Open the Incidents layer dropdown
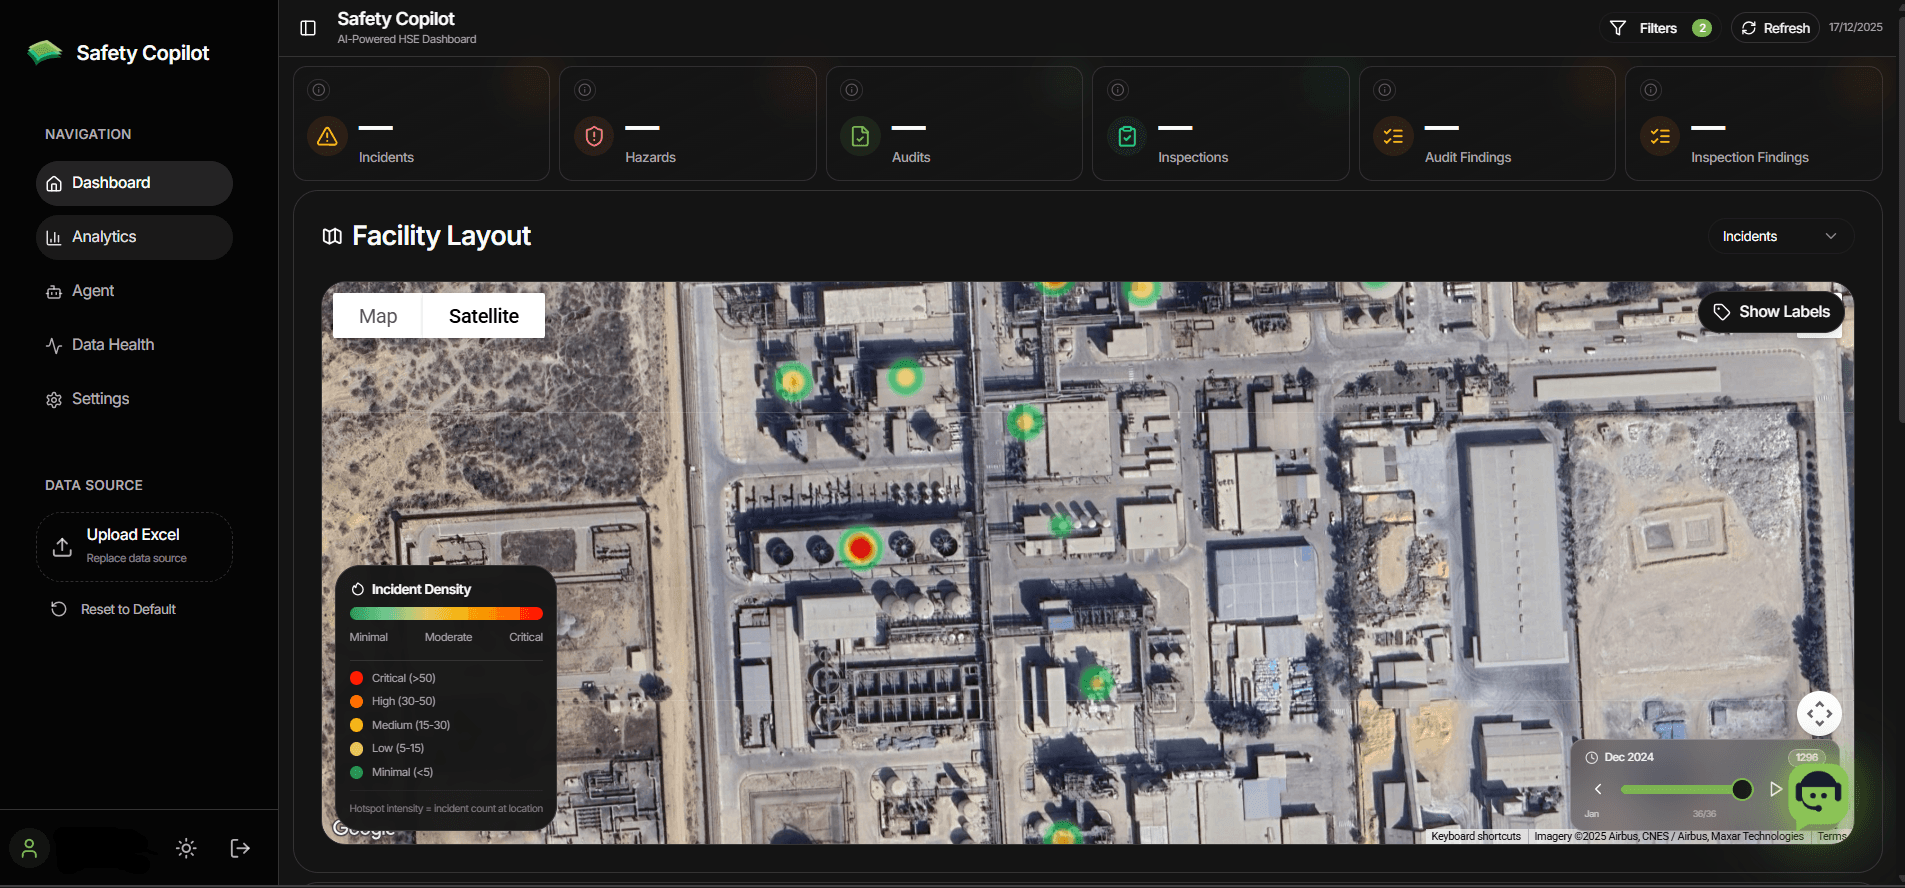1905x888 pixels. point(1778,236)
